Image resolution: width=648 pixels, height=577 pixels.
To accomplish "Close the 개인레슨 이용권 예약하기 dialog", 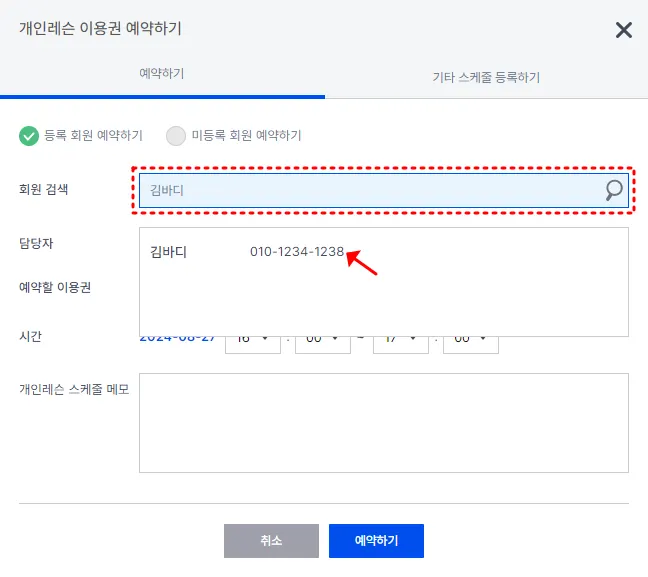I will pos(624,30).
